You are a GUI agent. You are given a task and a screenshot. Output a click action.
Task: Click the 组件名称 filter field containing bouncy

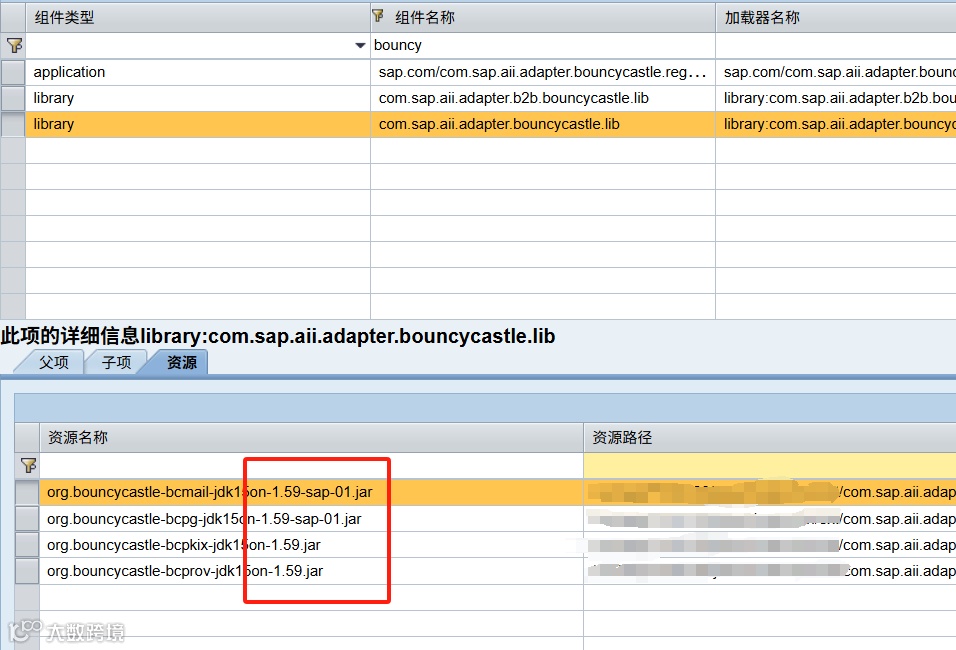click(x=543, y=46)
